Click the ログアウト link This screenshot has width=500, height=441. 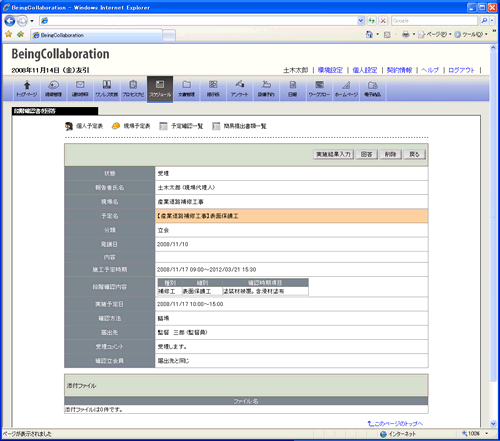(461, 70)
